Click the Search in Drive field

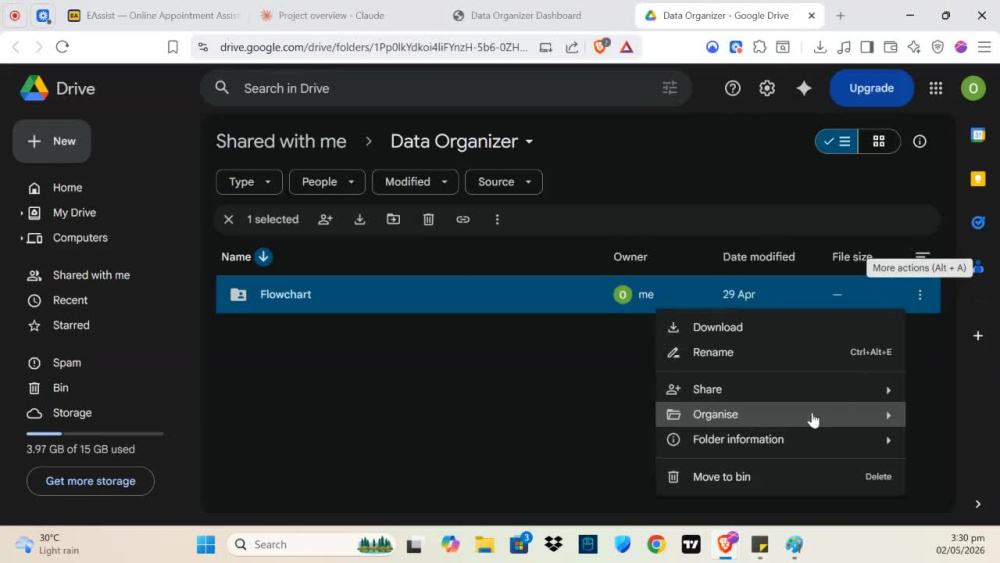tap(446, 88)
